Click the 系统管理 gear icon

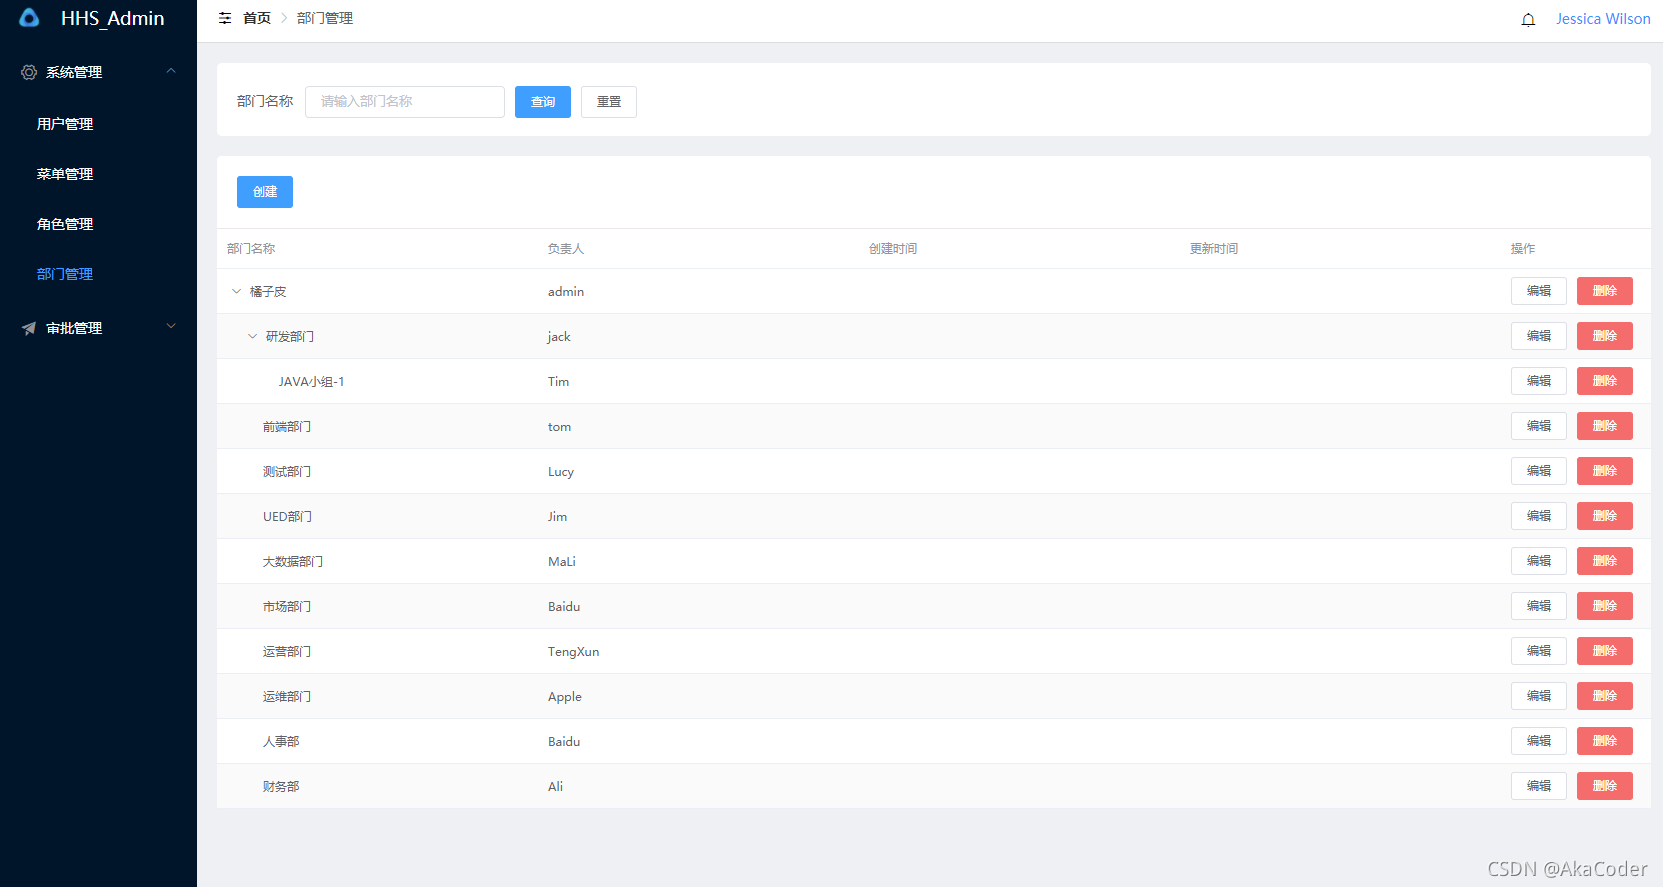(29, 72)
